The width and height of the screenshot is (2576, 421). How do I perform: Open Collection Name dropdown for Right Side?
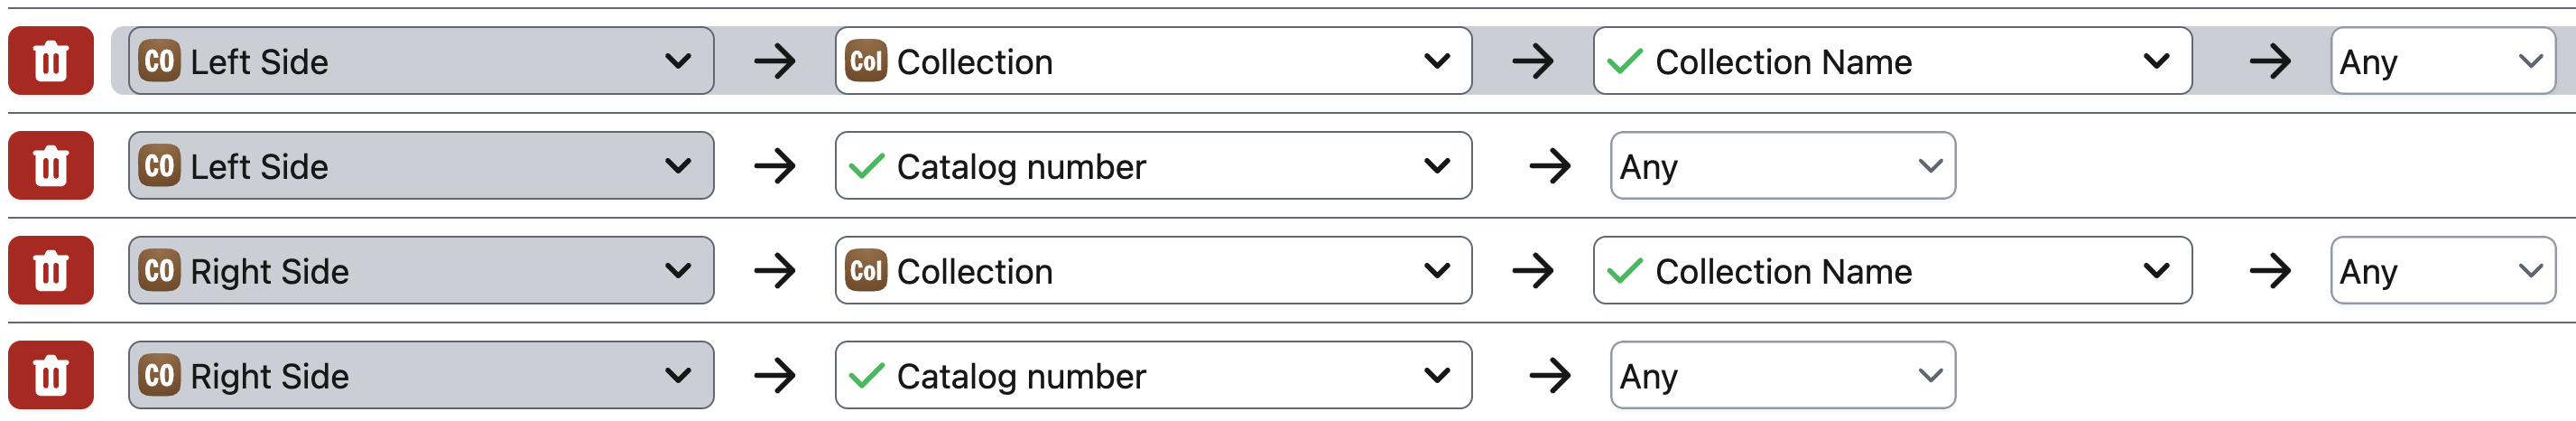pos(1892,270)
